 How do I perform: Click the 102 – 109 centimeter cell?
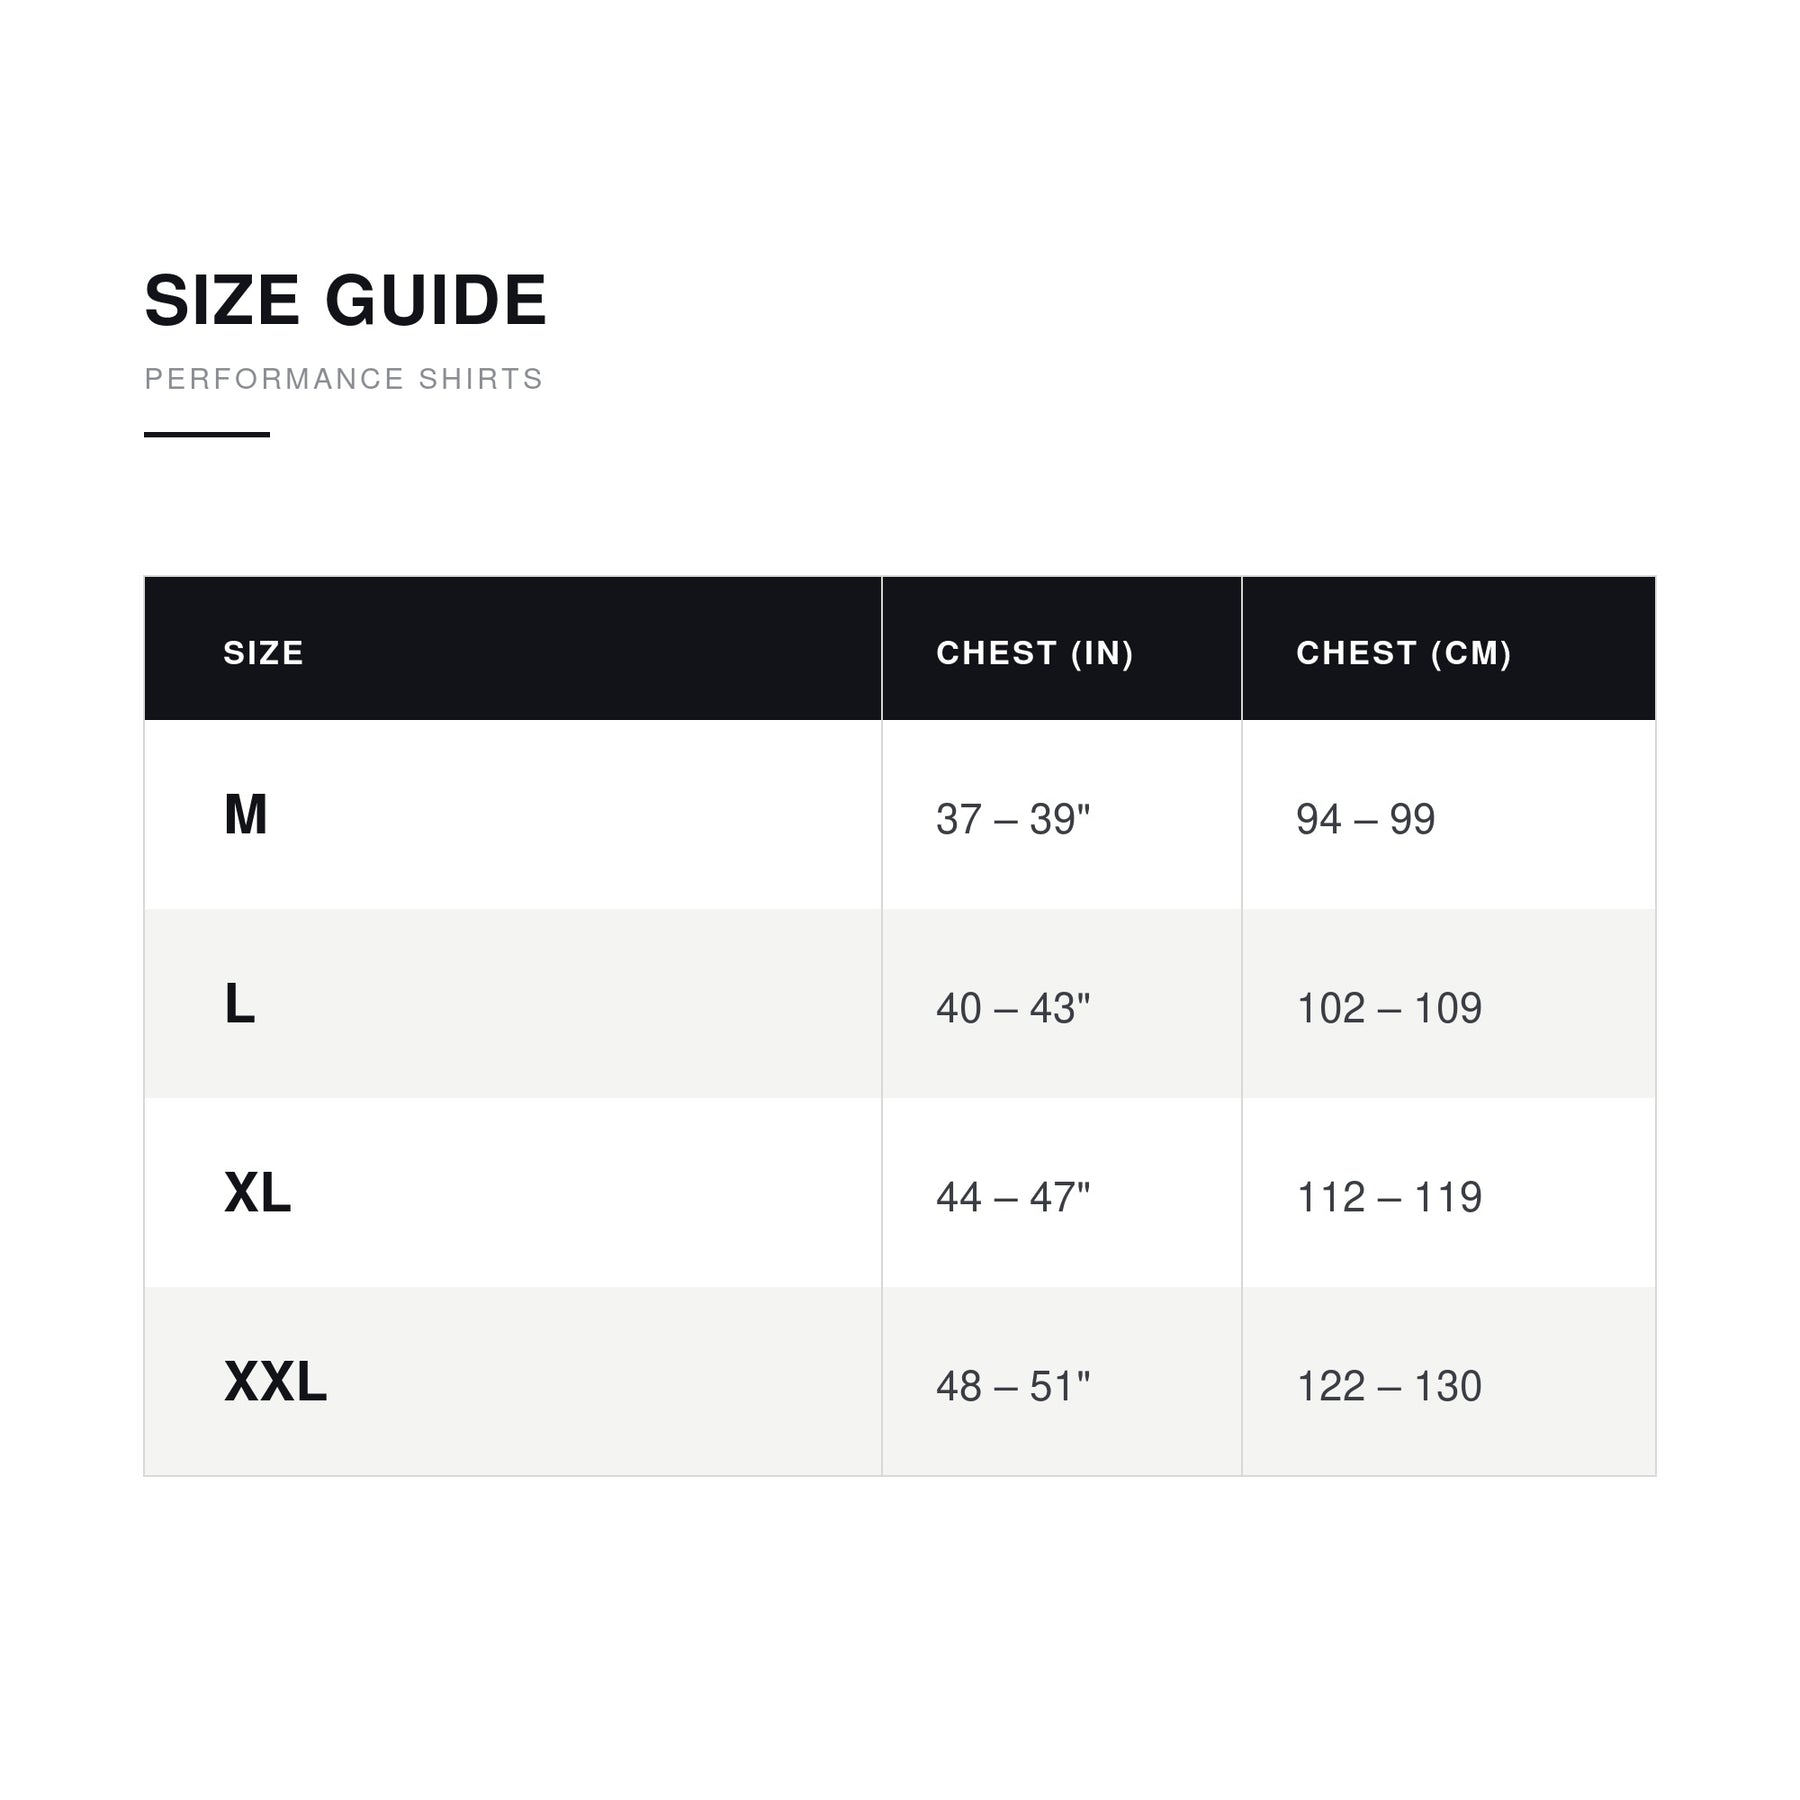[1389, 1008]
